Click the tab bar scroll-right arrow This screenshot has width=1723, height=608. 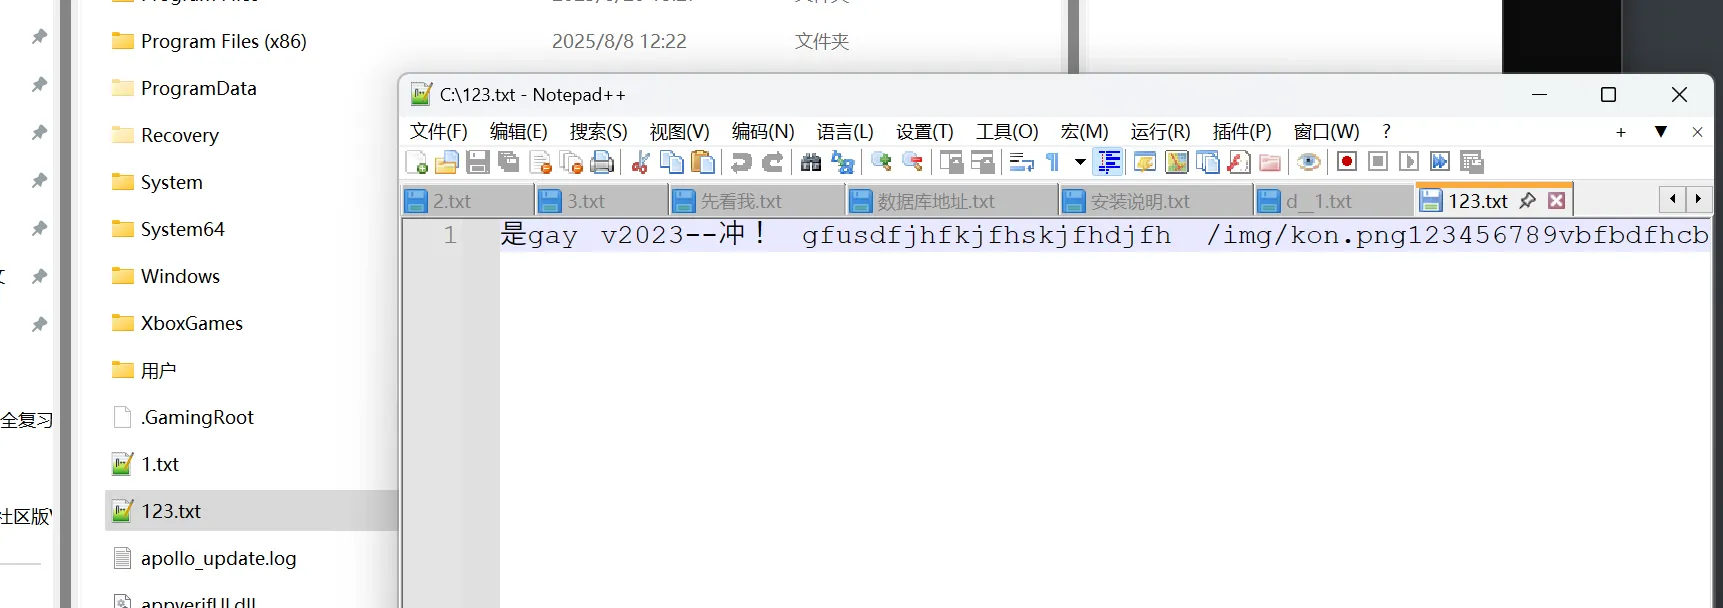[x=1698, y=199]
